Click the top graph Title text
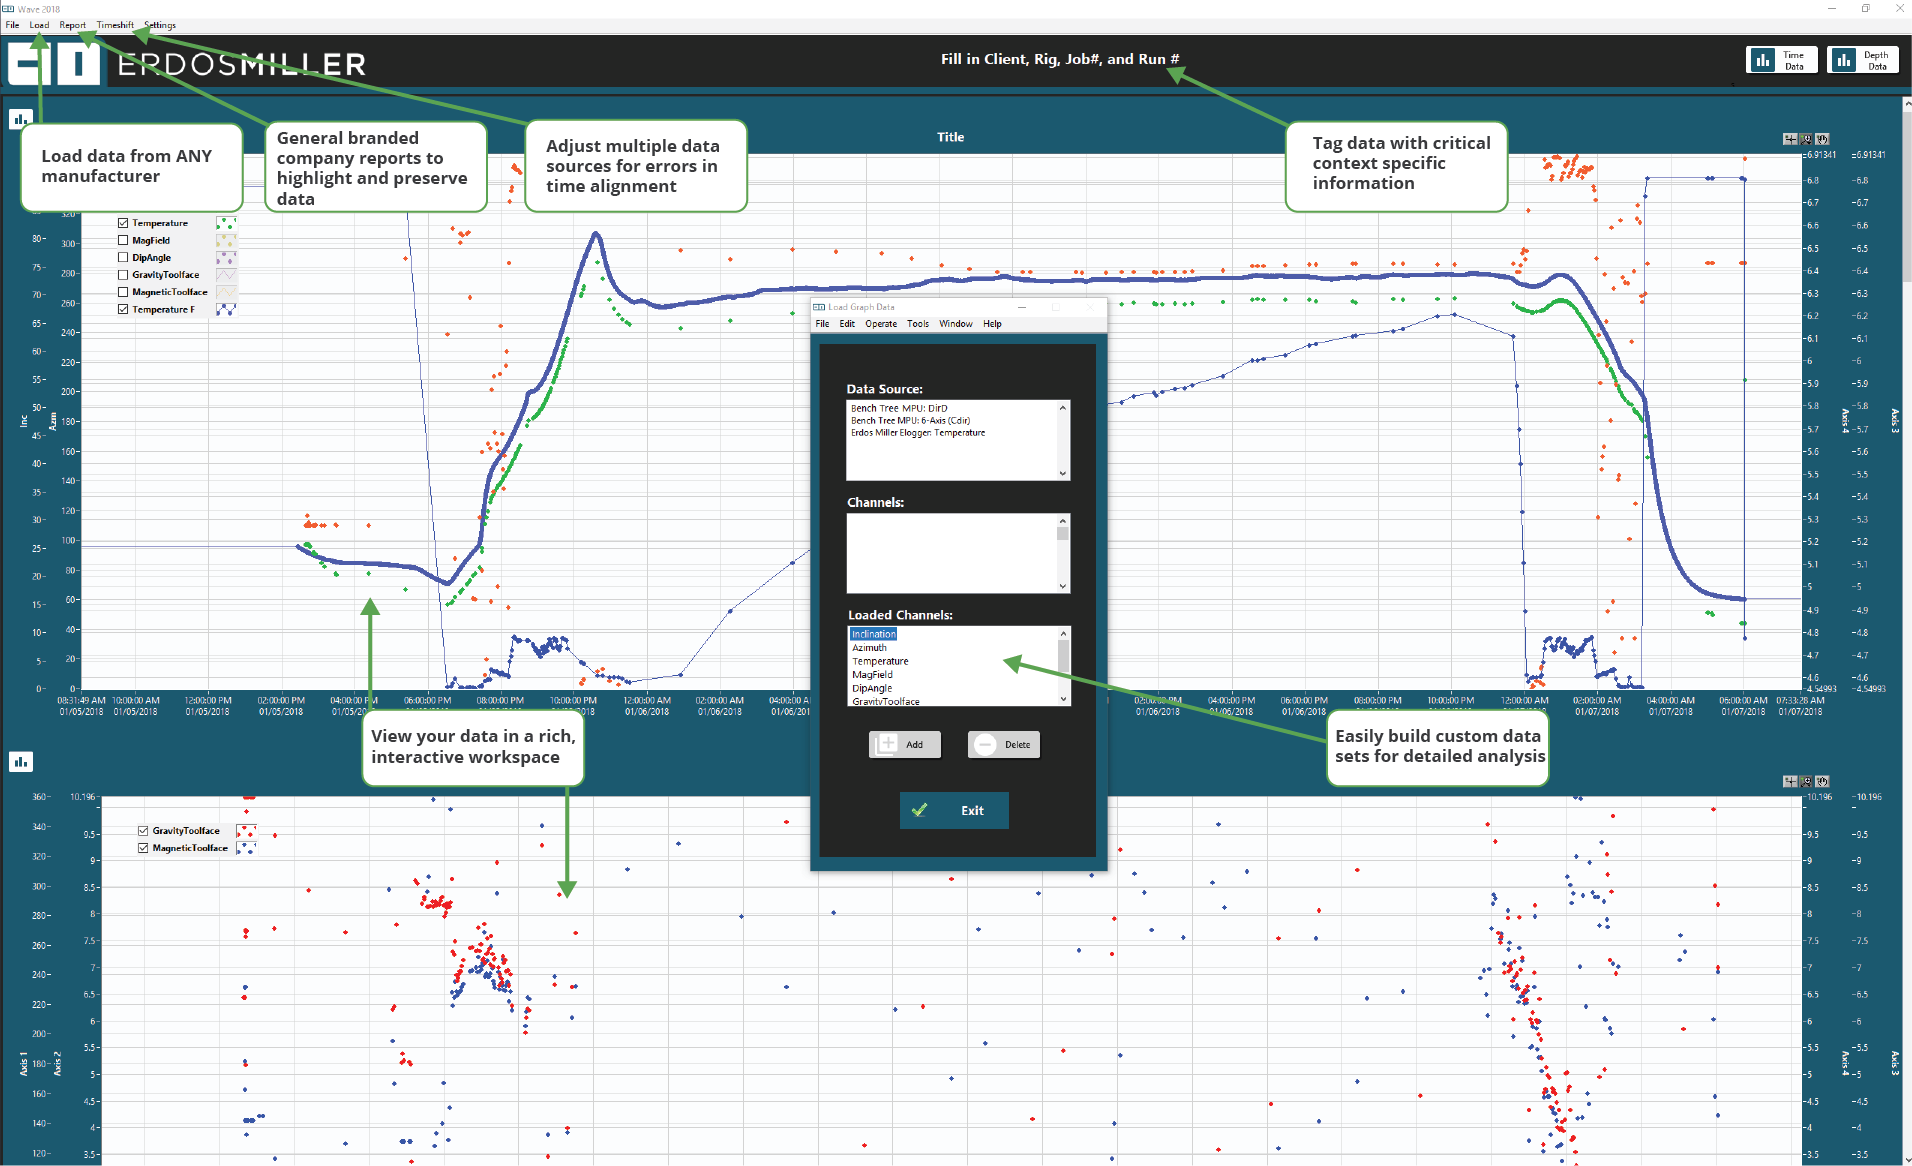The height and width of the screenshot is (1166, 1912). (x=951, y=137)
